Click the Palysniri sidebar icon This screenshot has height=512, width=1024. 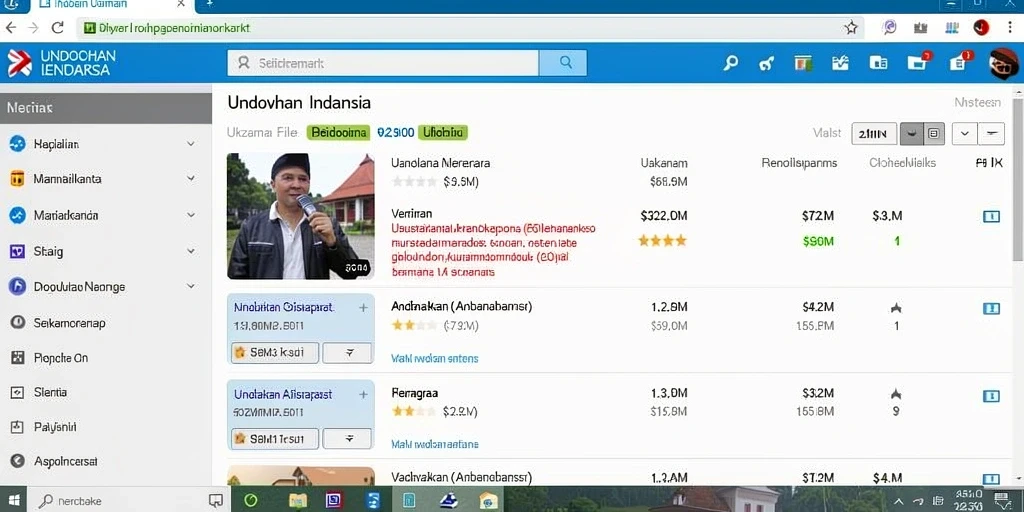pyautogui.click(x=18, y=427)
